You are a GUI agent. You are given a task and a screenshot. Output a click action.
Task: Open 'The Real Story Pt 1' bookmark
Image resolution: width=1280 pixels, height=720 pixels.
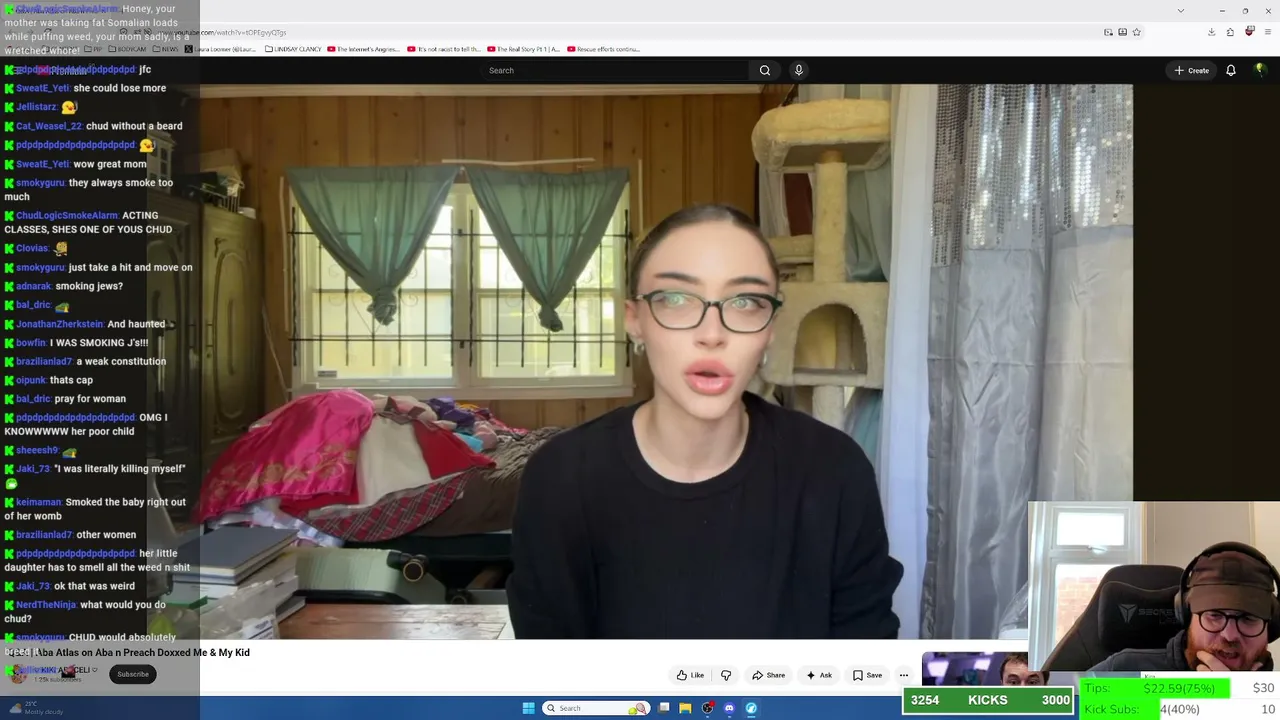(523, 49)
